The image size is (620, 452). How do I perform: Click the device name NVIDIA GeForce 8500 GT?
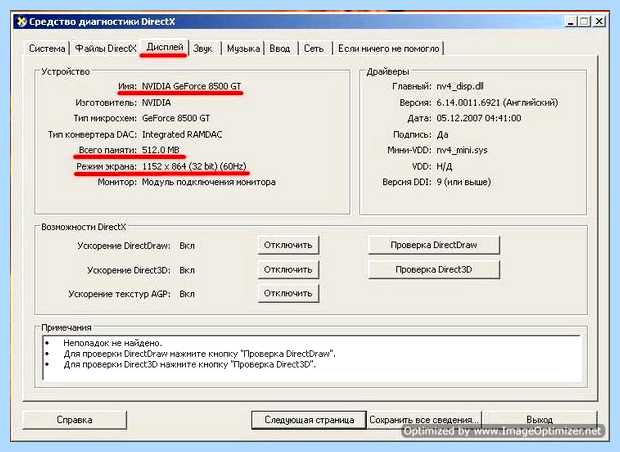(x=192, y=86)
